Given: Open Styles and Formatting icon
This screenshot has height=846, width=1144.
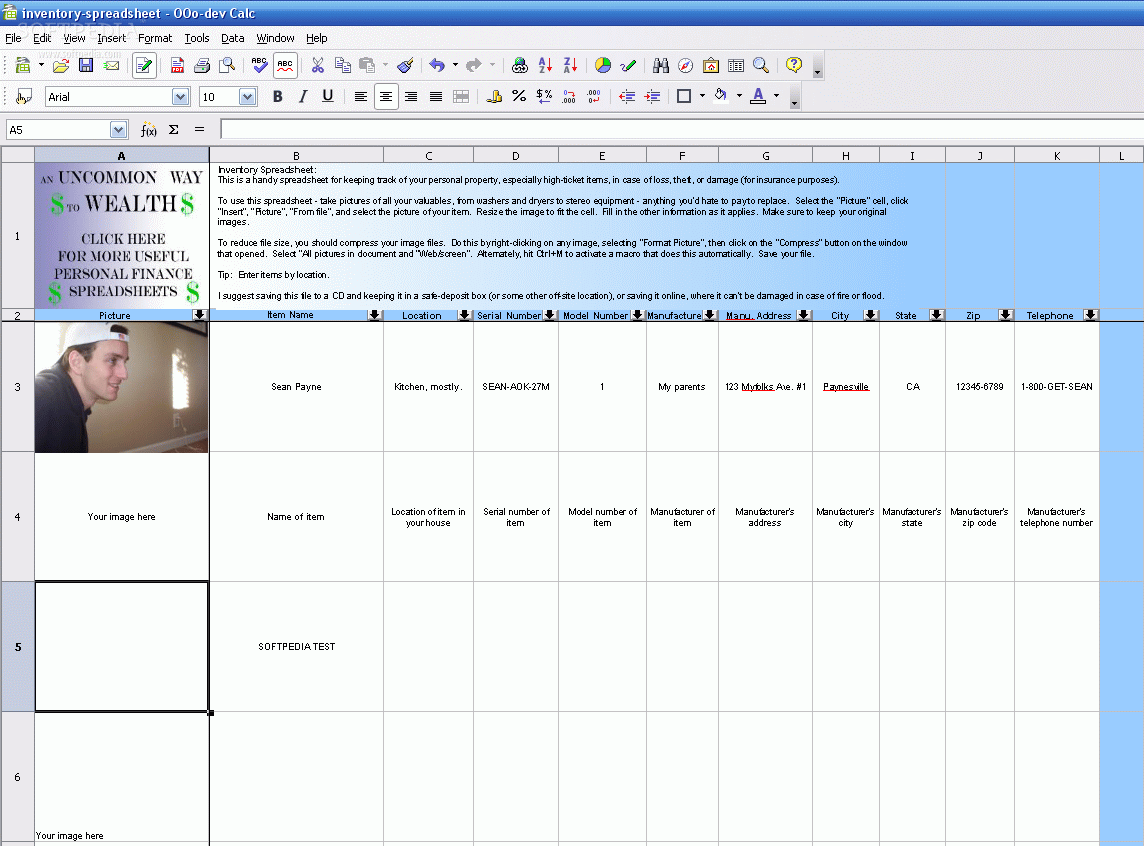Looking at the screenshot, I should [x=23, y=96].
